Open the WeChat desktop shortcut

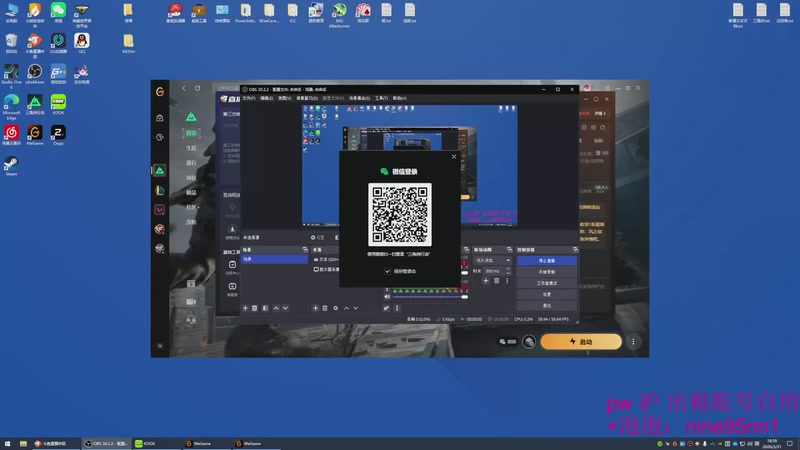tap(58, 12)
